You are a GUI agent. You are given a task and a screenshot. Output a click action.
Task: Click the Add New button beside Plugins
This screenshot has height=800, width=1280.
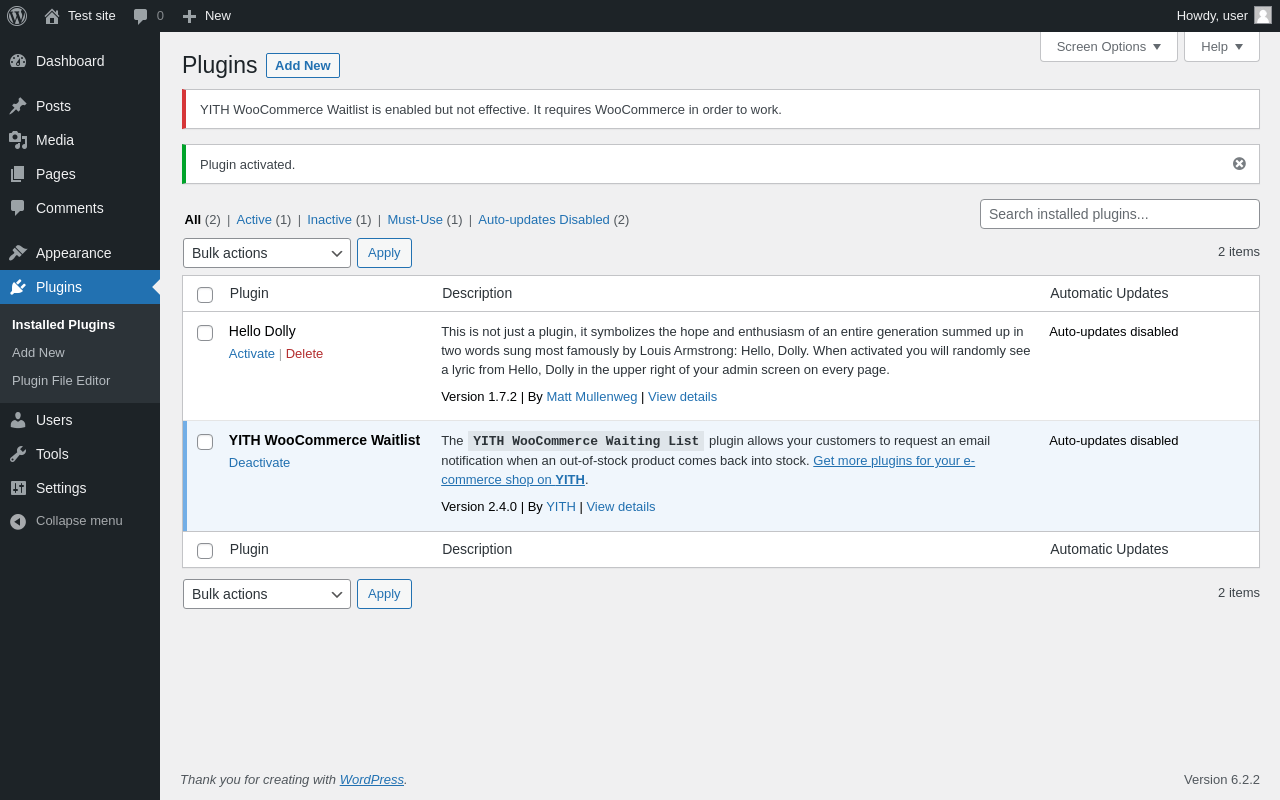[x=302, y=66]
